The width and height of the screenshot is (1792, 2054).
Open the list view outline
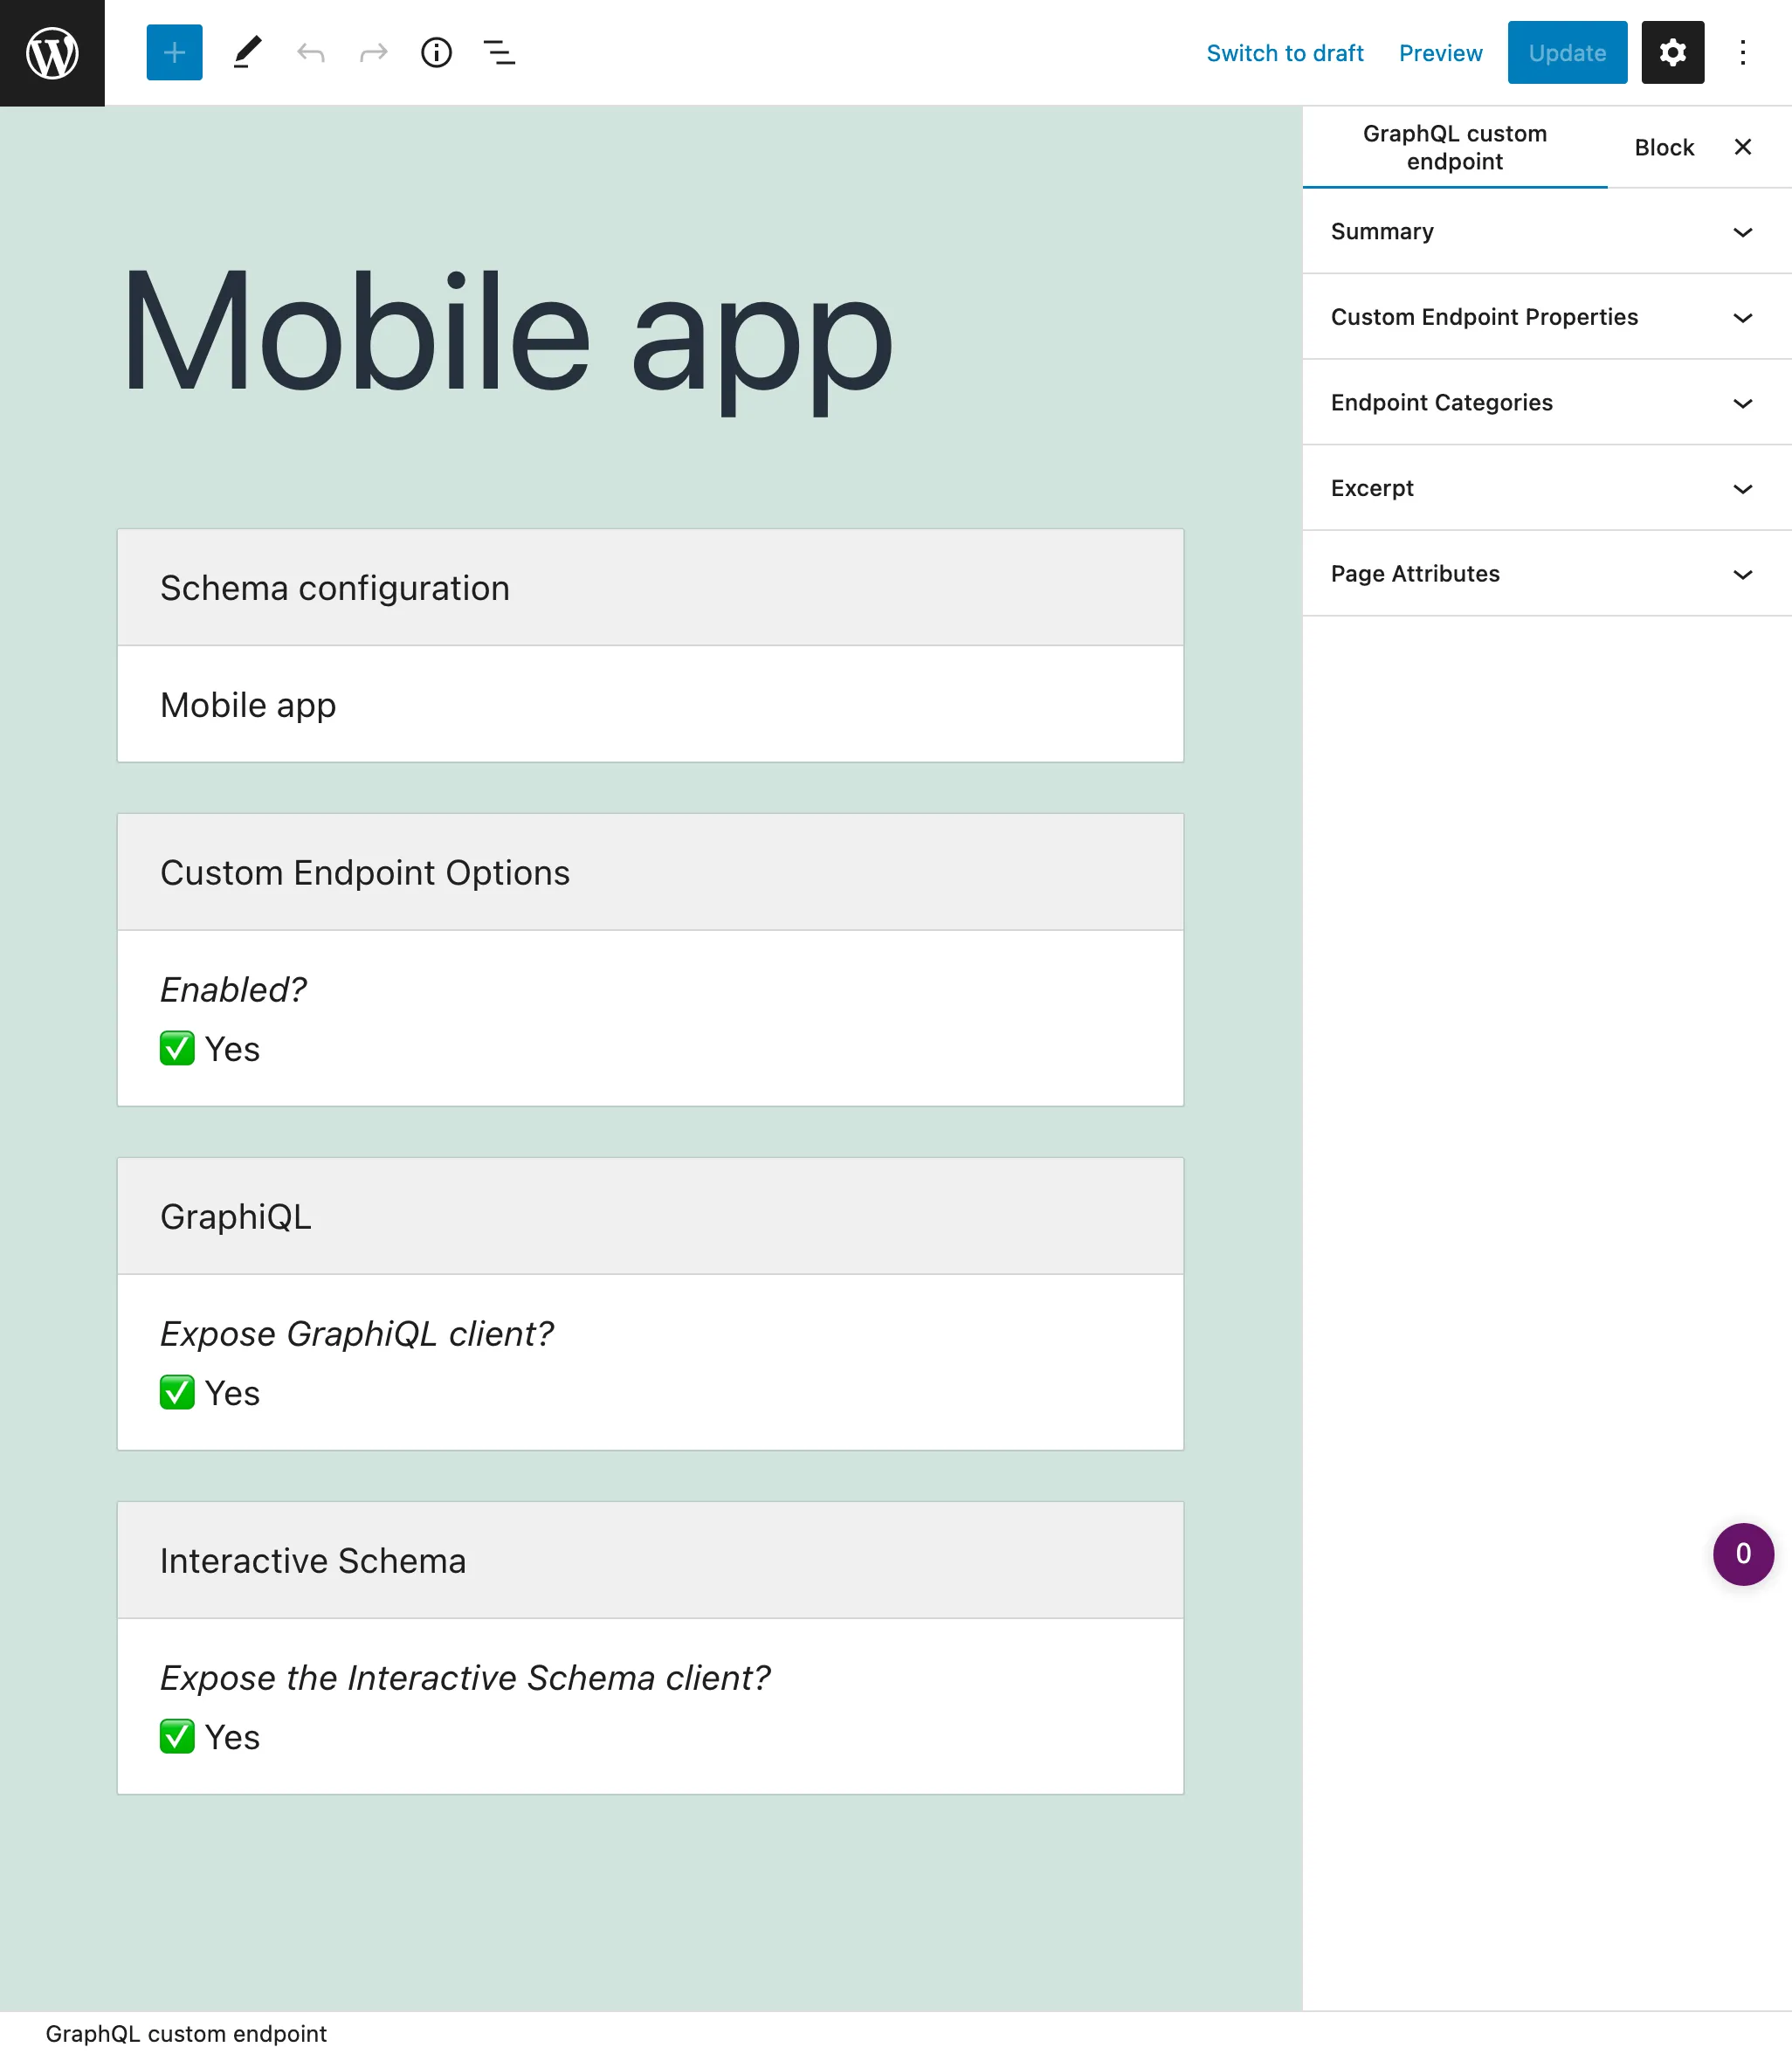499,52
